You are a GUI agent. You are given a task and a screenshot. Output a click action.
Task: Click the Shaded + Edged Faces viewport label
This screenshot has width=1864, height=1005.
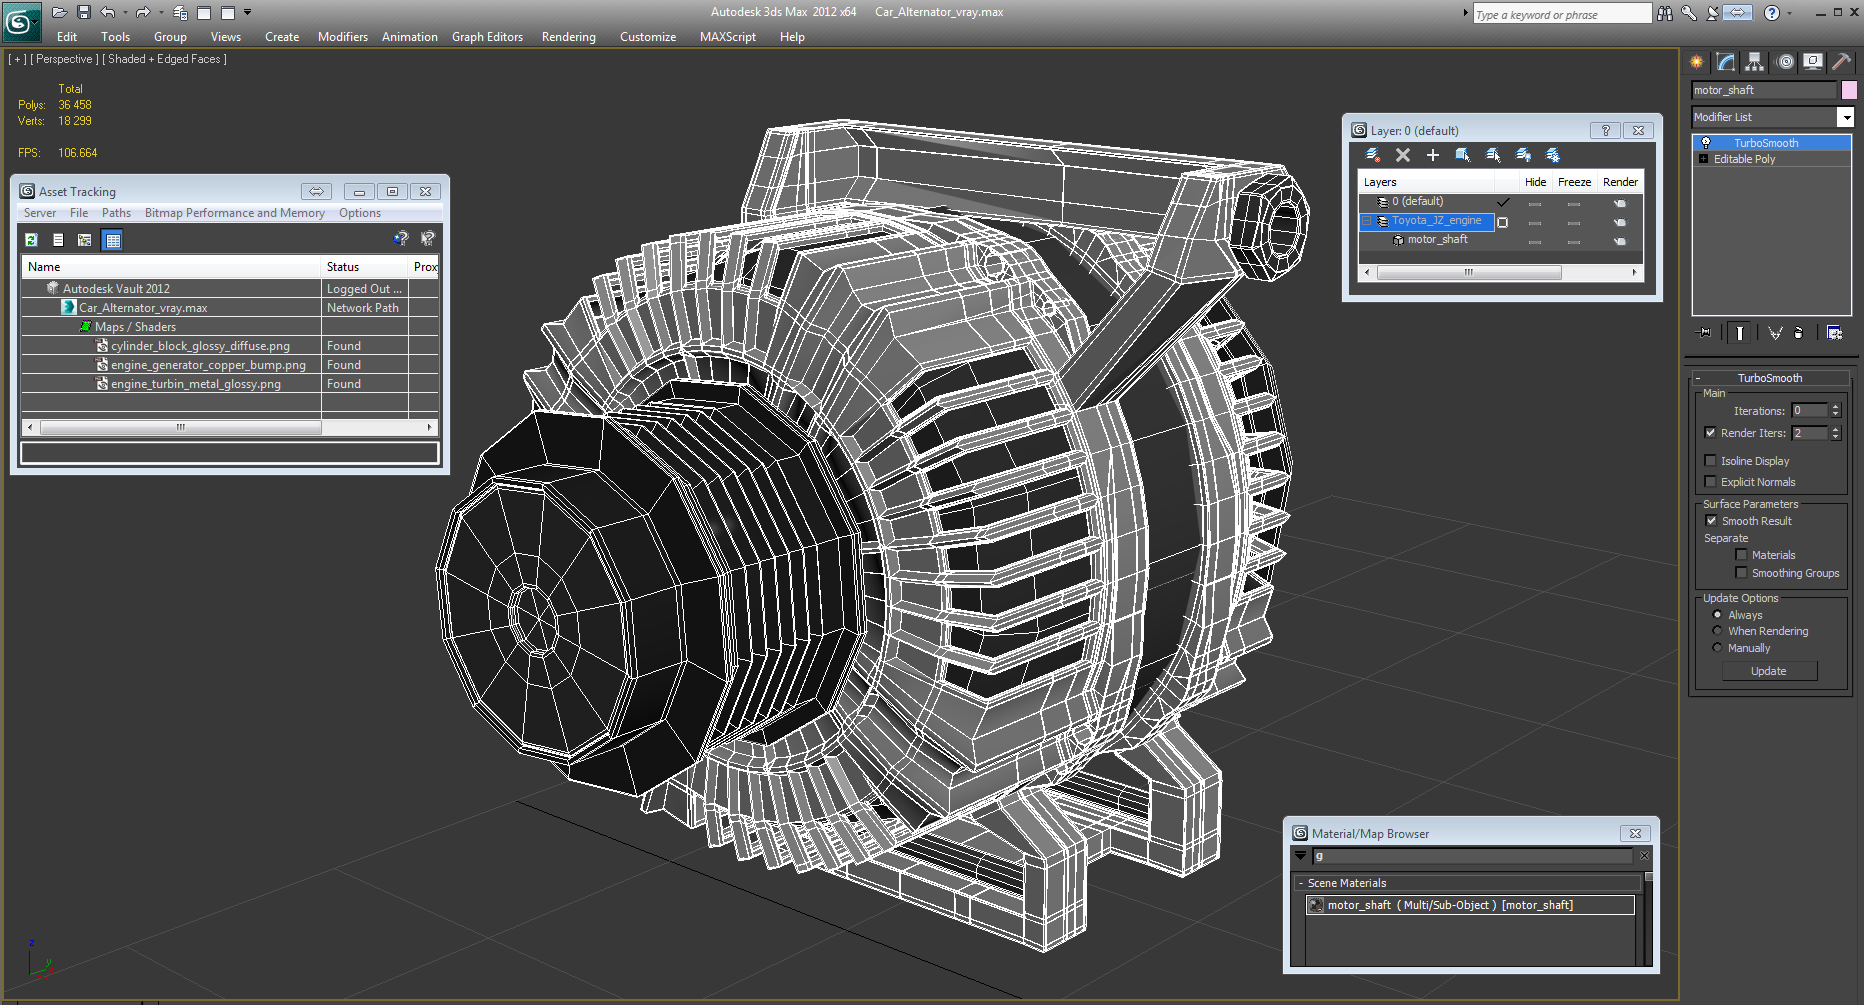164,59
